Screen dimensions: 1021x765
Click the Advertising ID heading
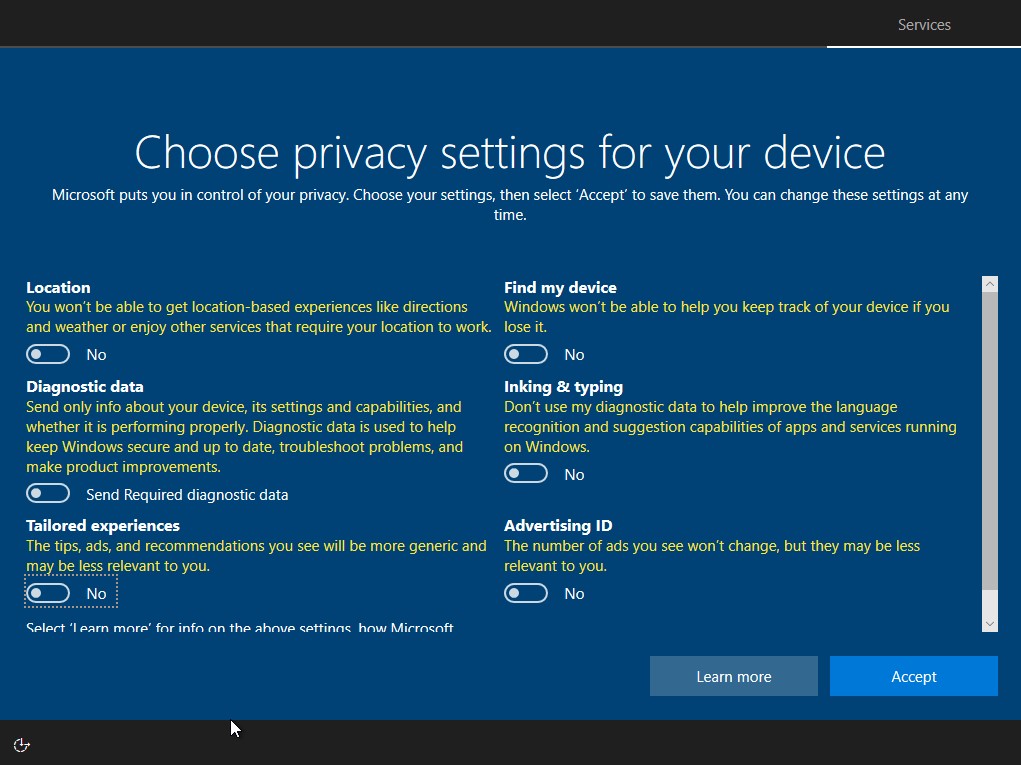(x=557, y=525)
